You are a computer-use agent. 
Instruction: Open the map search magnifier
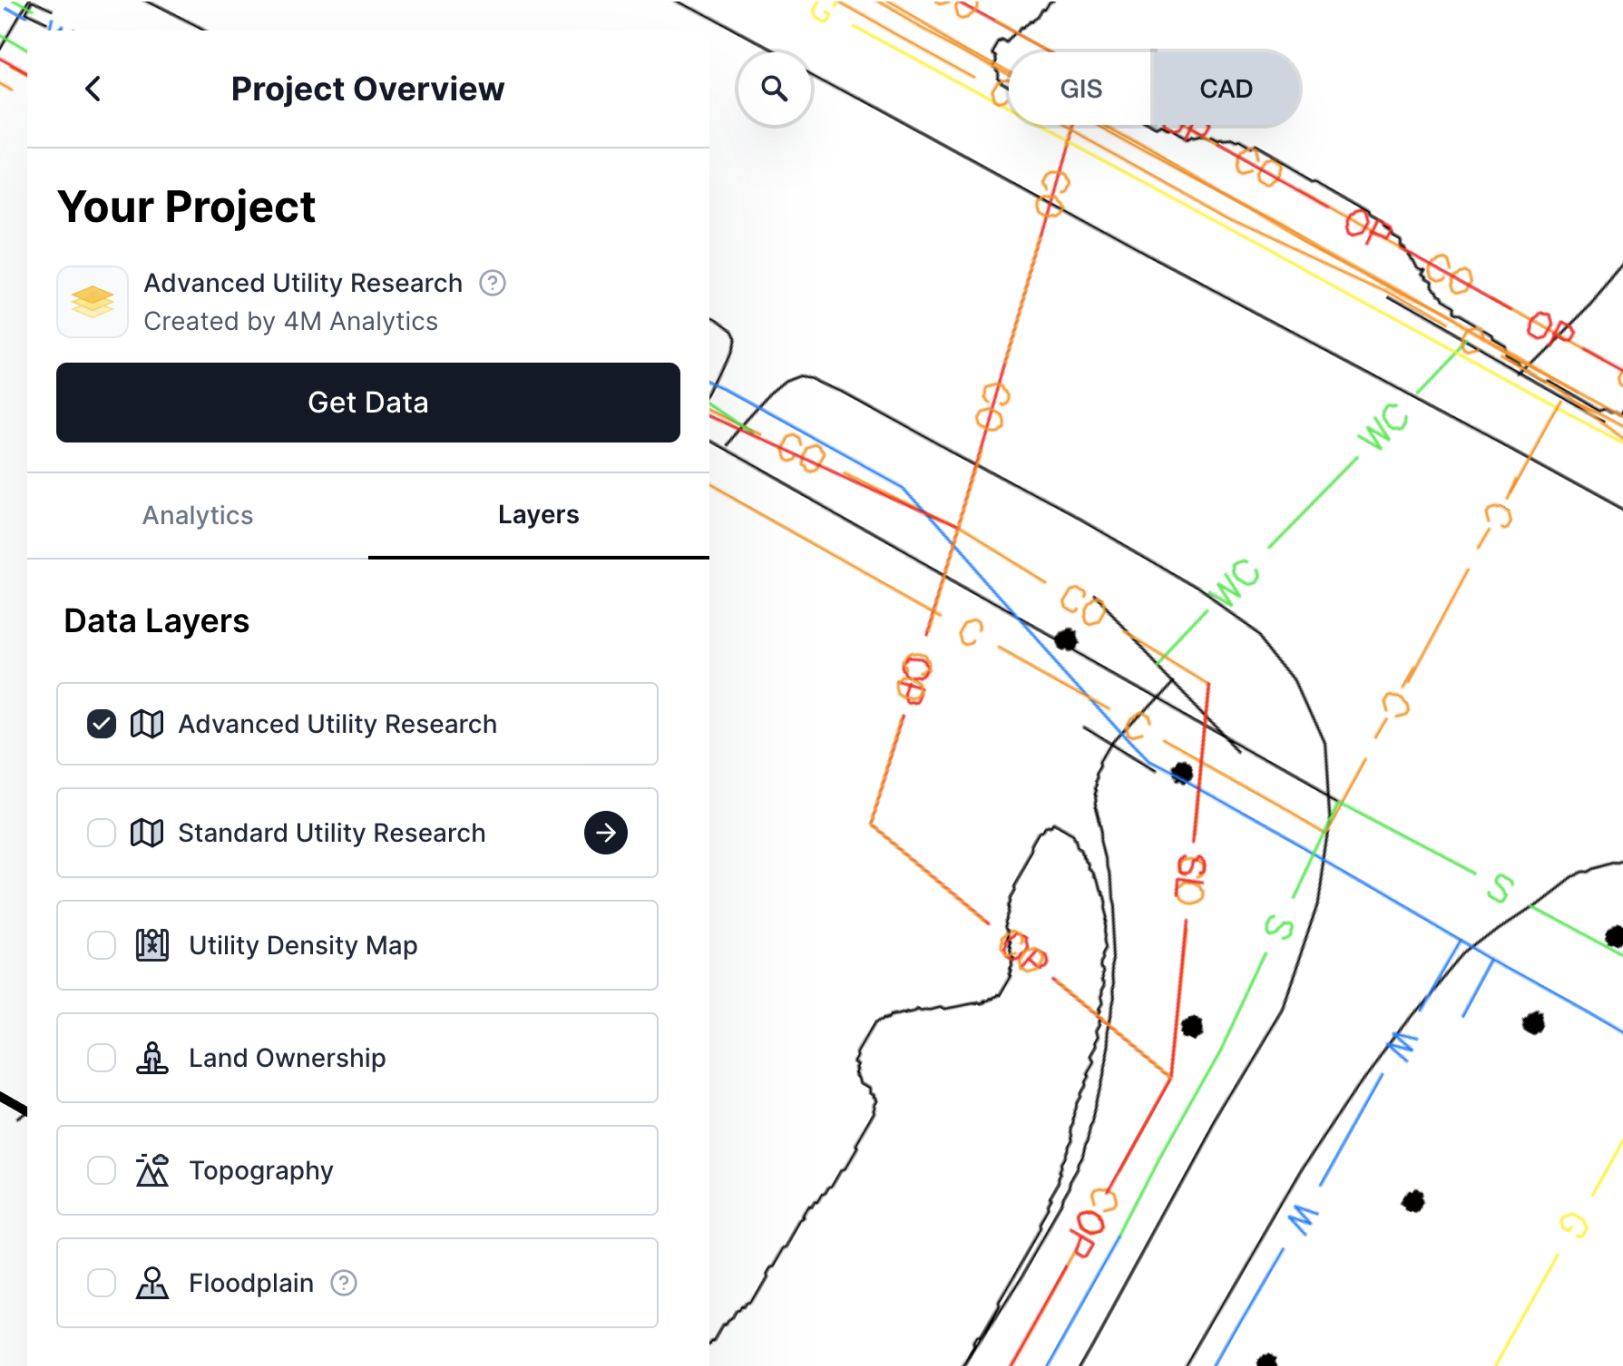tap(775, 88)
